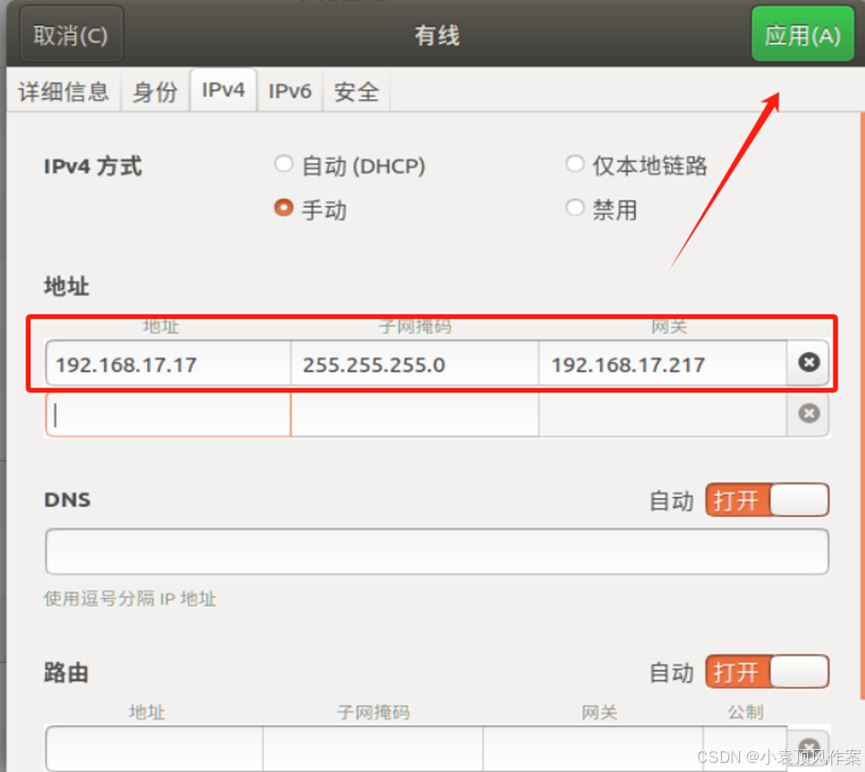Screen dimensions: 865x772
Task: Edit the gateway field 192.168.17.217
Action: pyautogui.click(x=663, y=363)
